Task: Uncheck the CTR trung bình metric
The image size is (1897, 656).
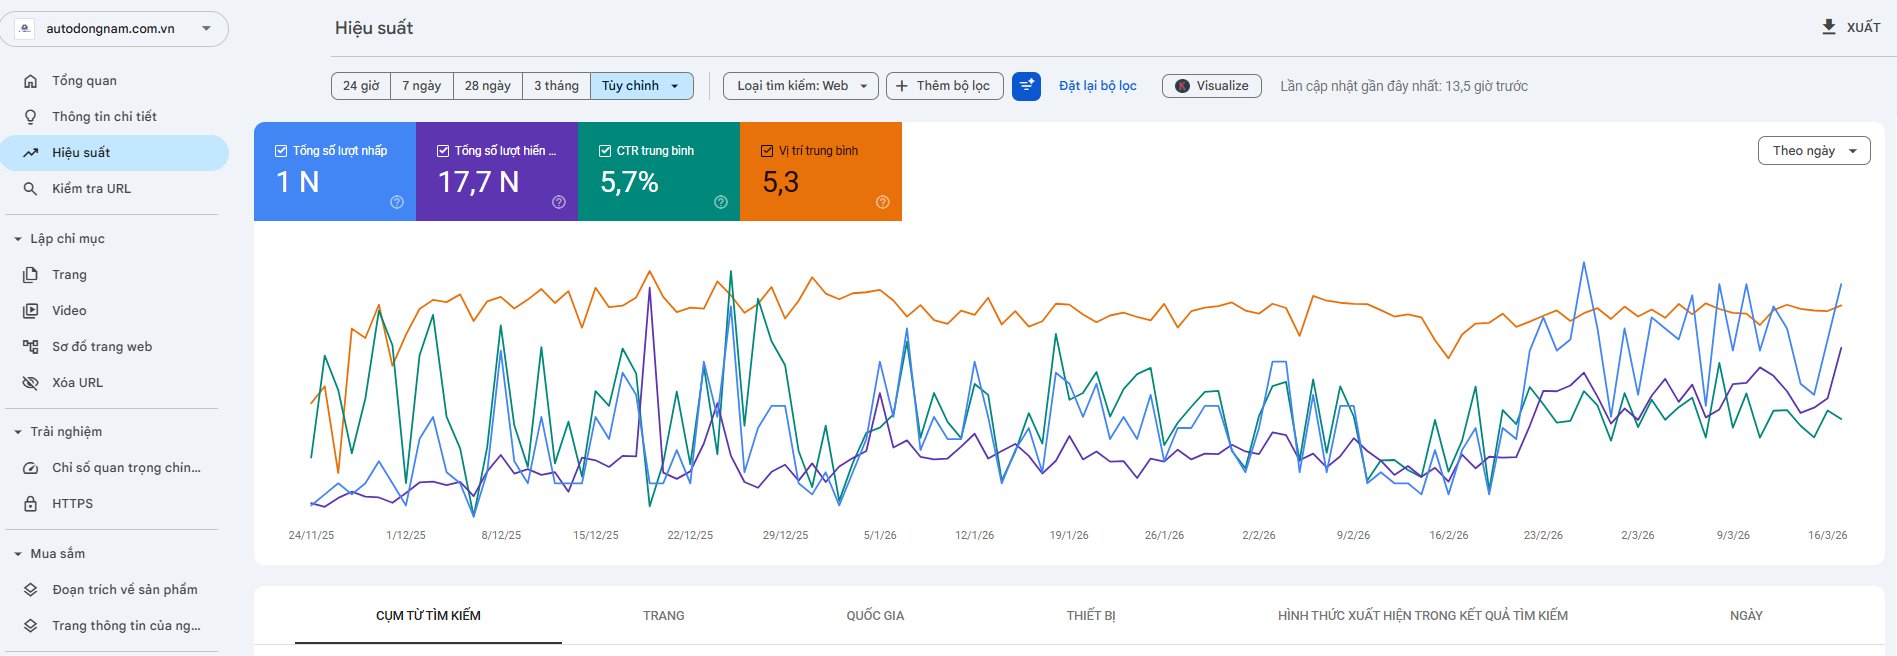Action: 605,151
